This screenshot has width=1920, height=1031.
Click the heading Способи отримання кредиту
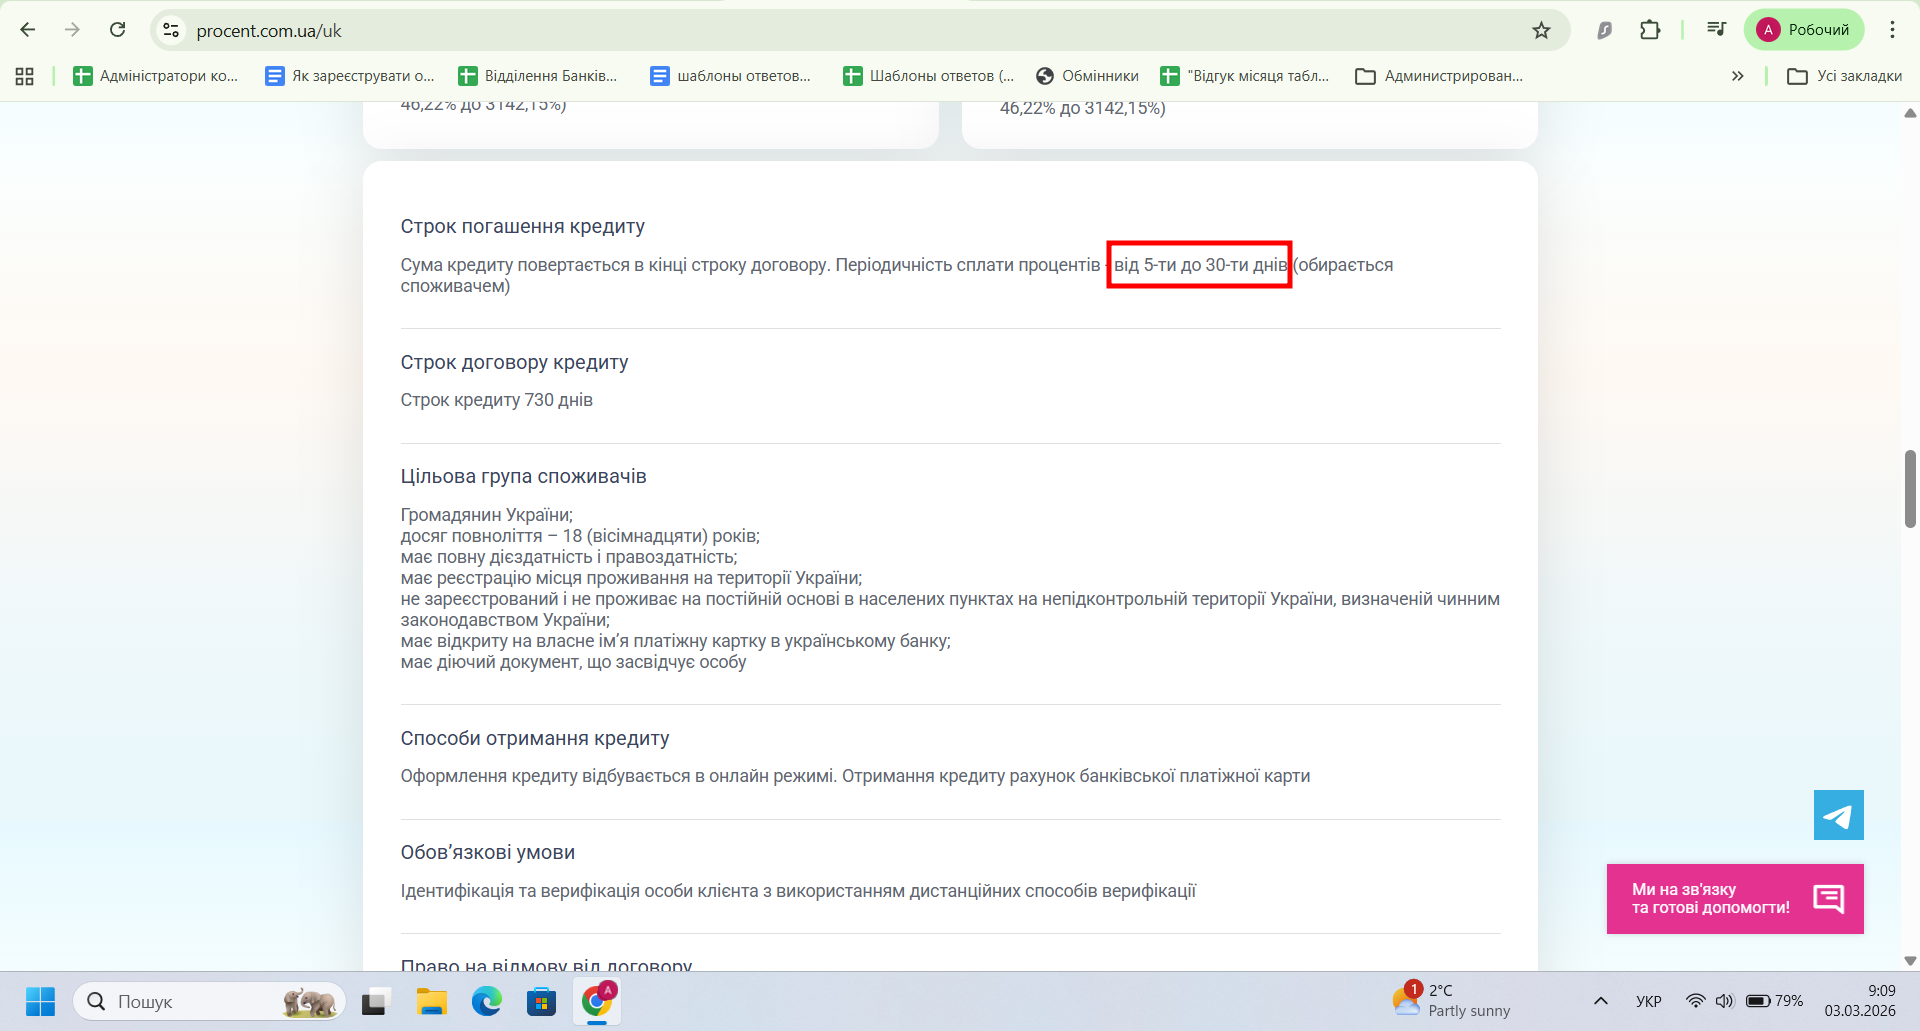click(535, 738)
